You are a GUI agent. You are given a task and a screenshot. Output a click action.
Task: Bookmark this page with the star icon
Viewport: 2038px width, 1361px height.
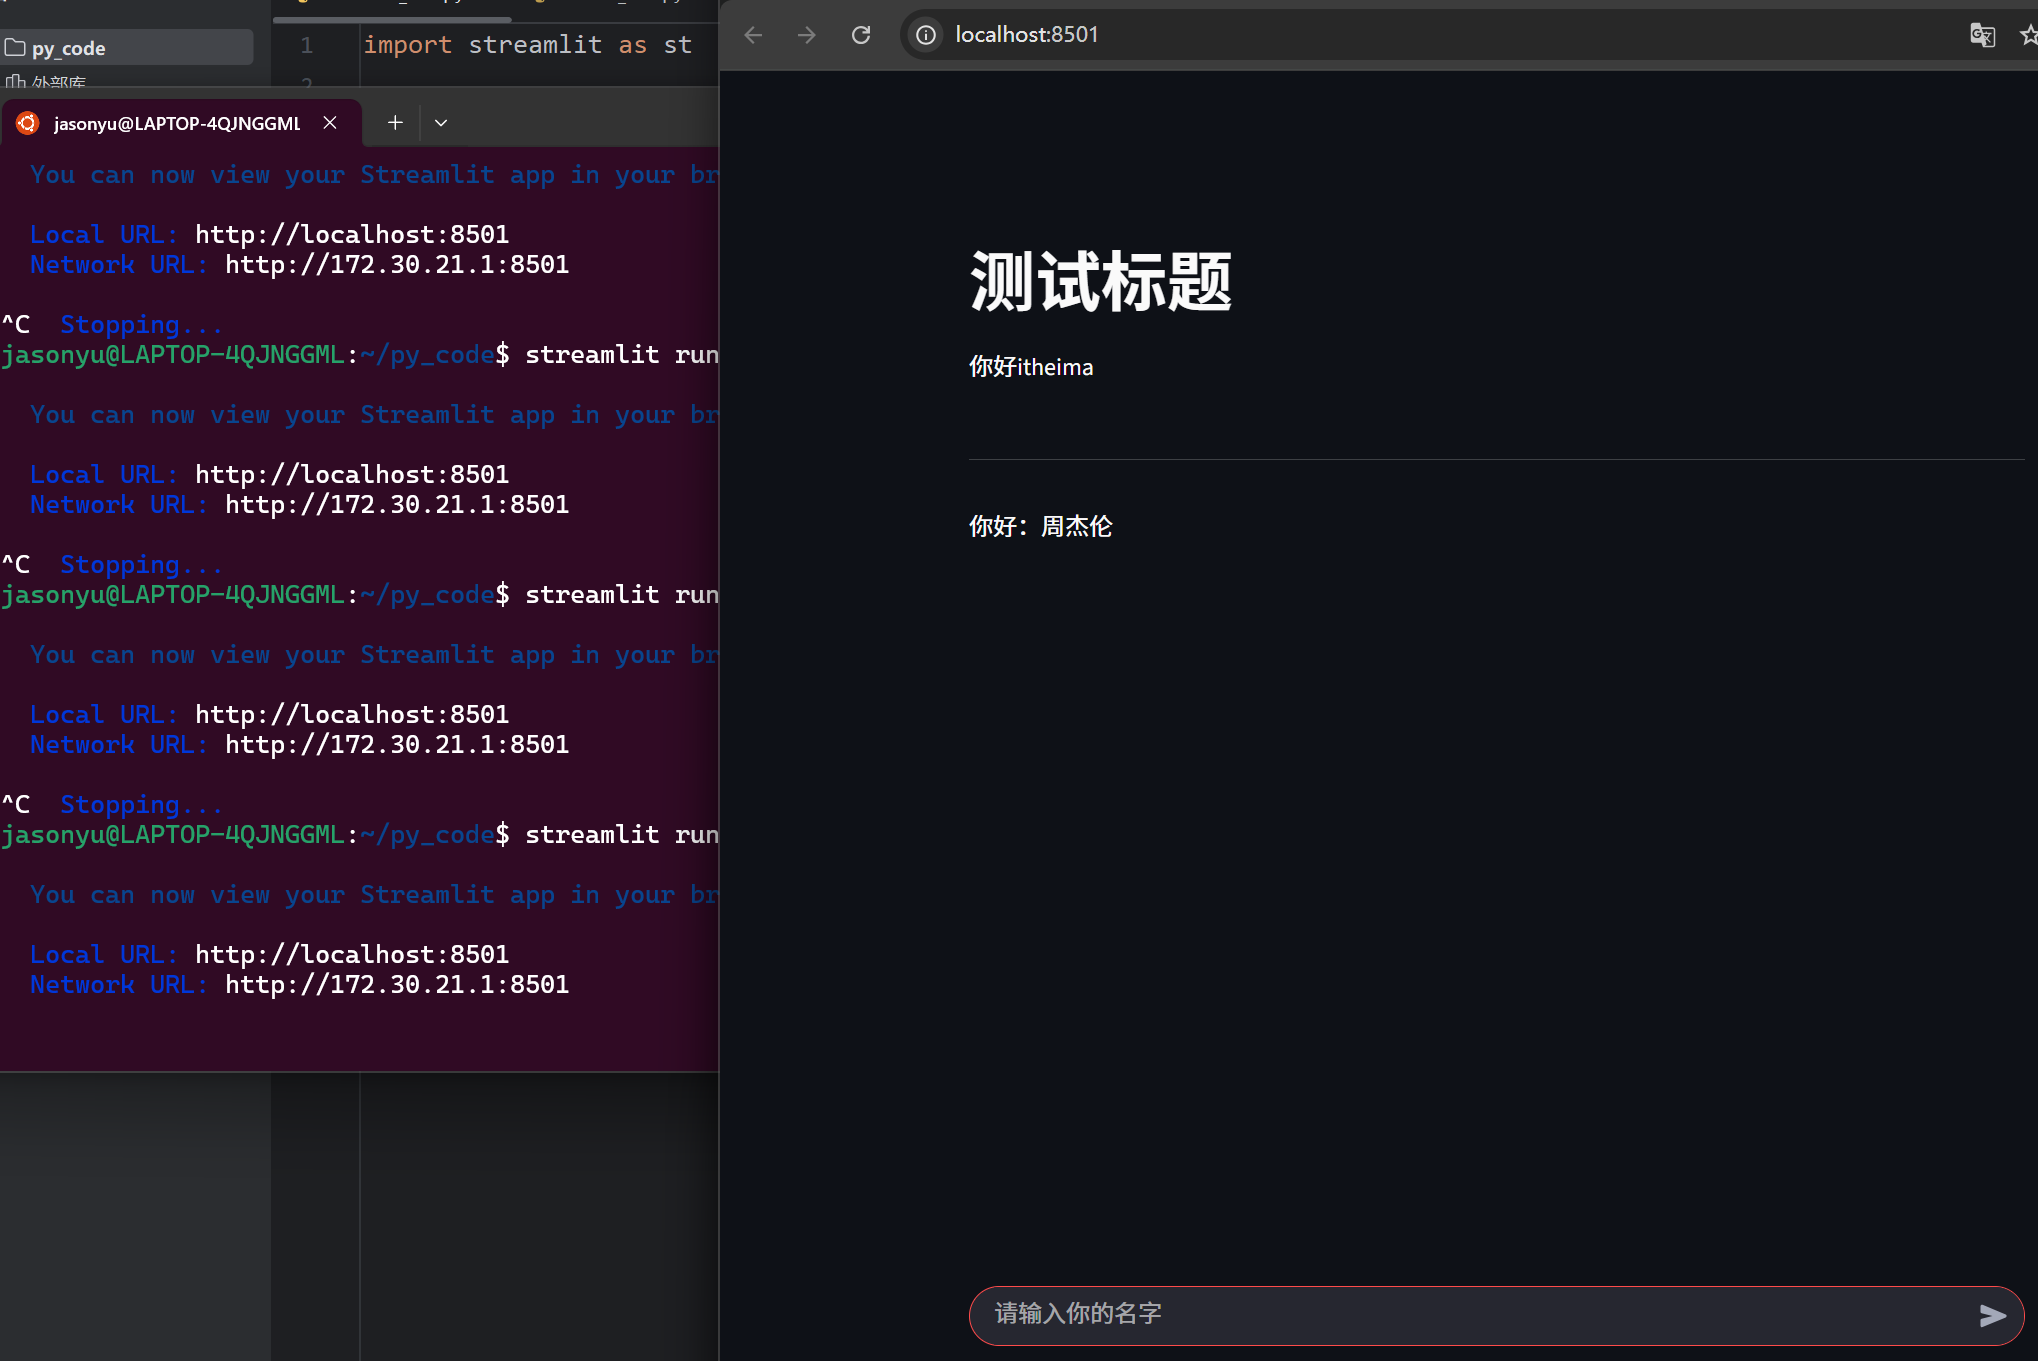[x=2028, y=35]
